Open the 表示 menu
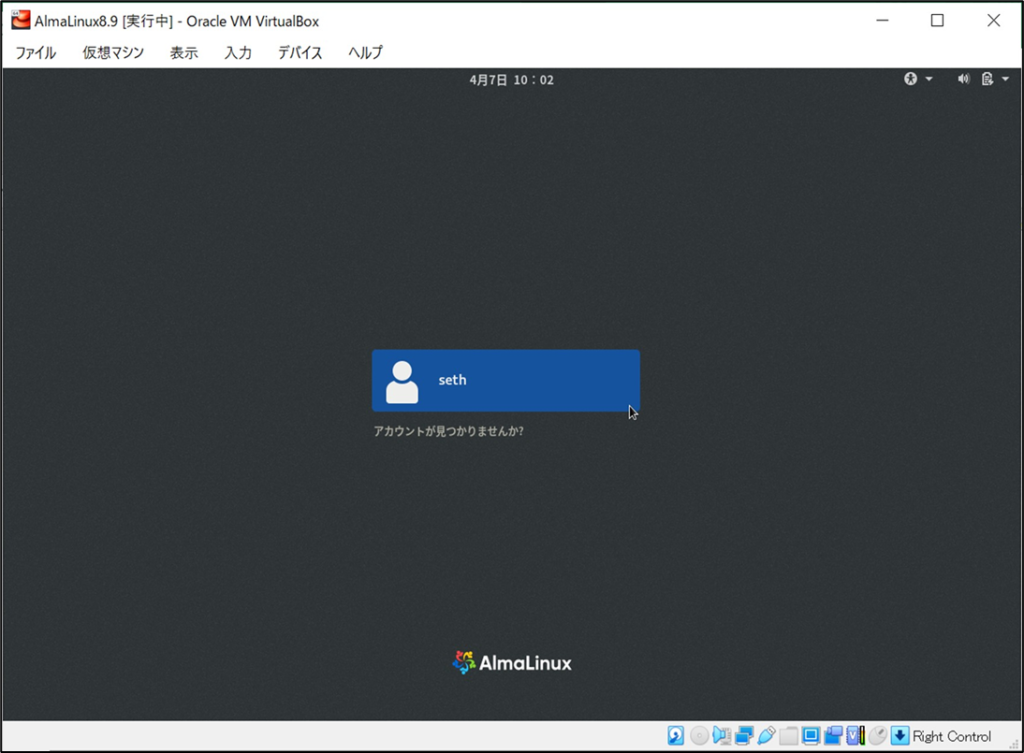The image size is (1024, 753). click(184, 52)
